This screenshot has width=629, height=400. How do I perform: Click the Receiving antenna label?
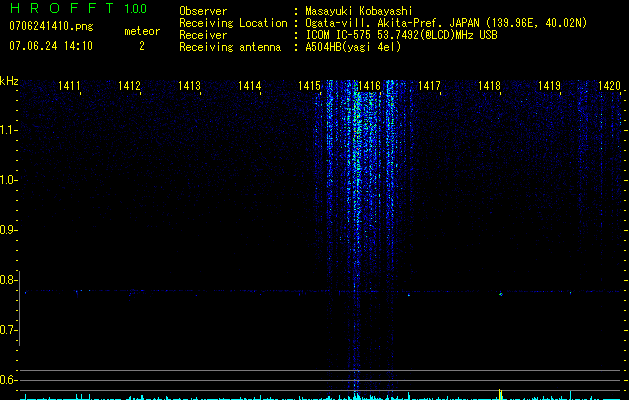tap(230, 47)
